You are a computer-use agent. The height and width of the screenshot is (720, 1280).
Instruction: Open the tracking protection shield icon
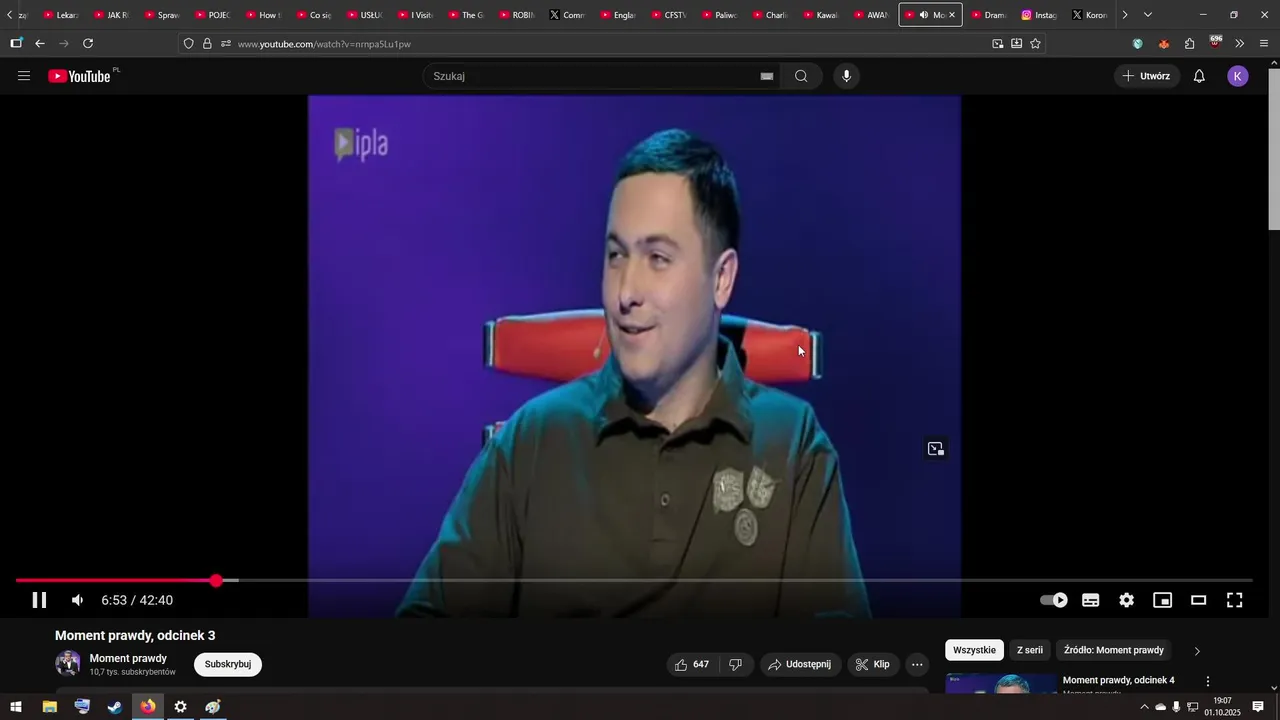tap(188, 44)
